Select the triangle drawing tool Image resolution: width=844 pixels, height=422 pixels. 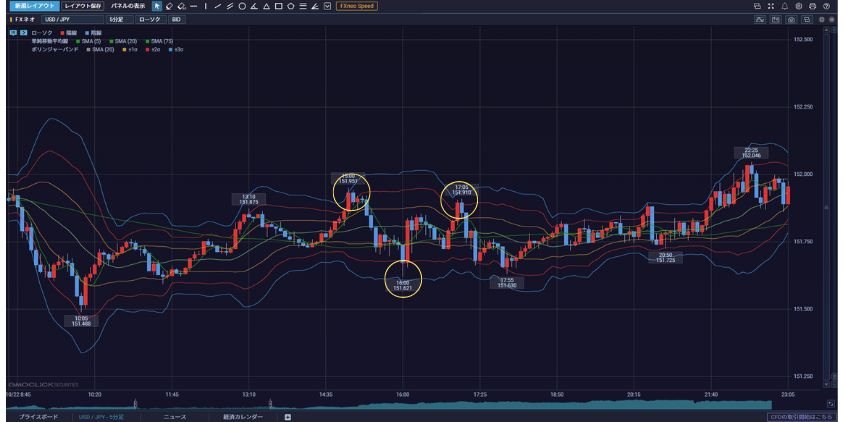[265, 6]
